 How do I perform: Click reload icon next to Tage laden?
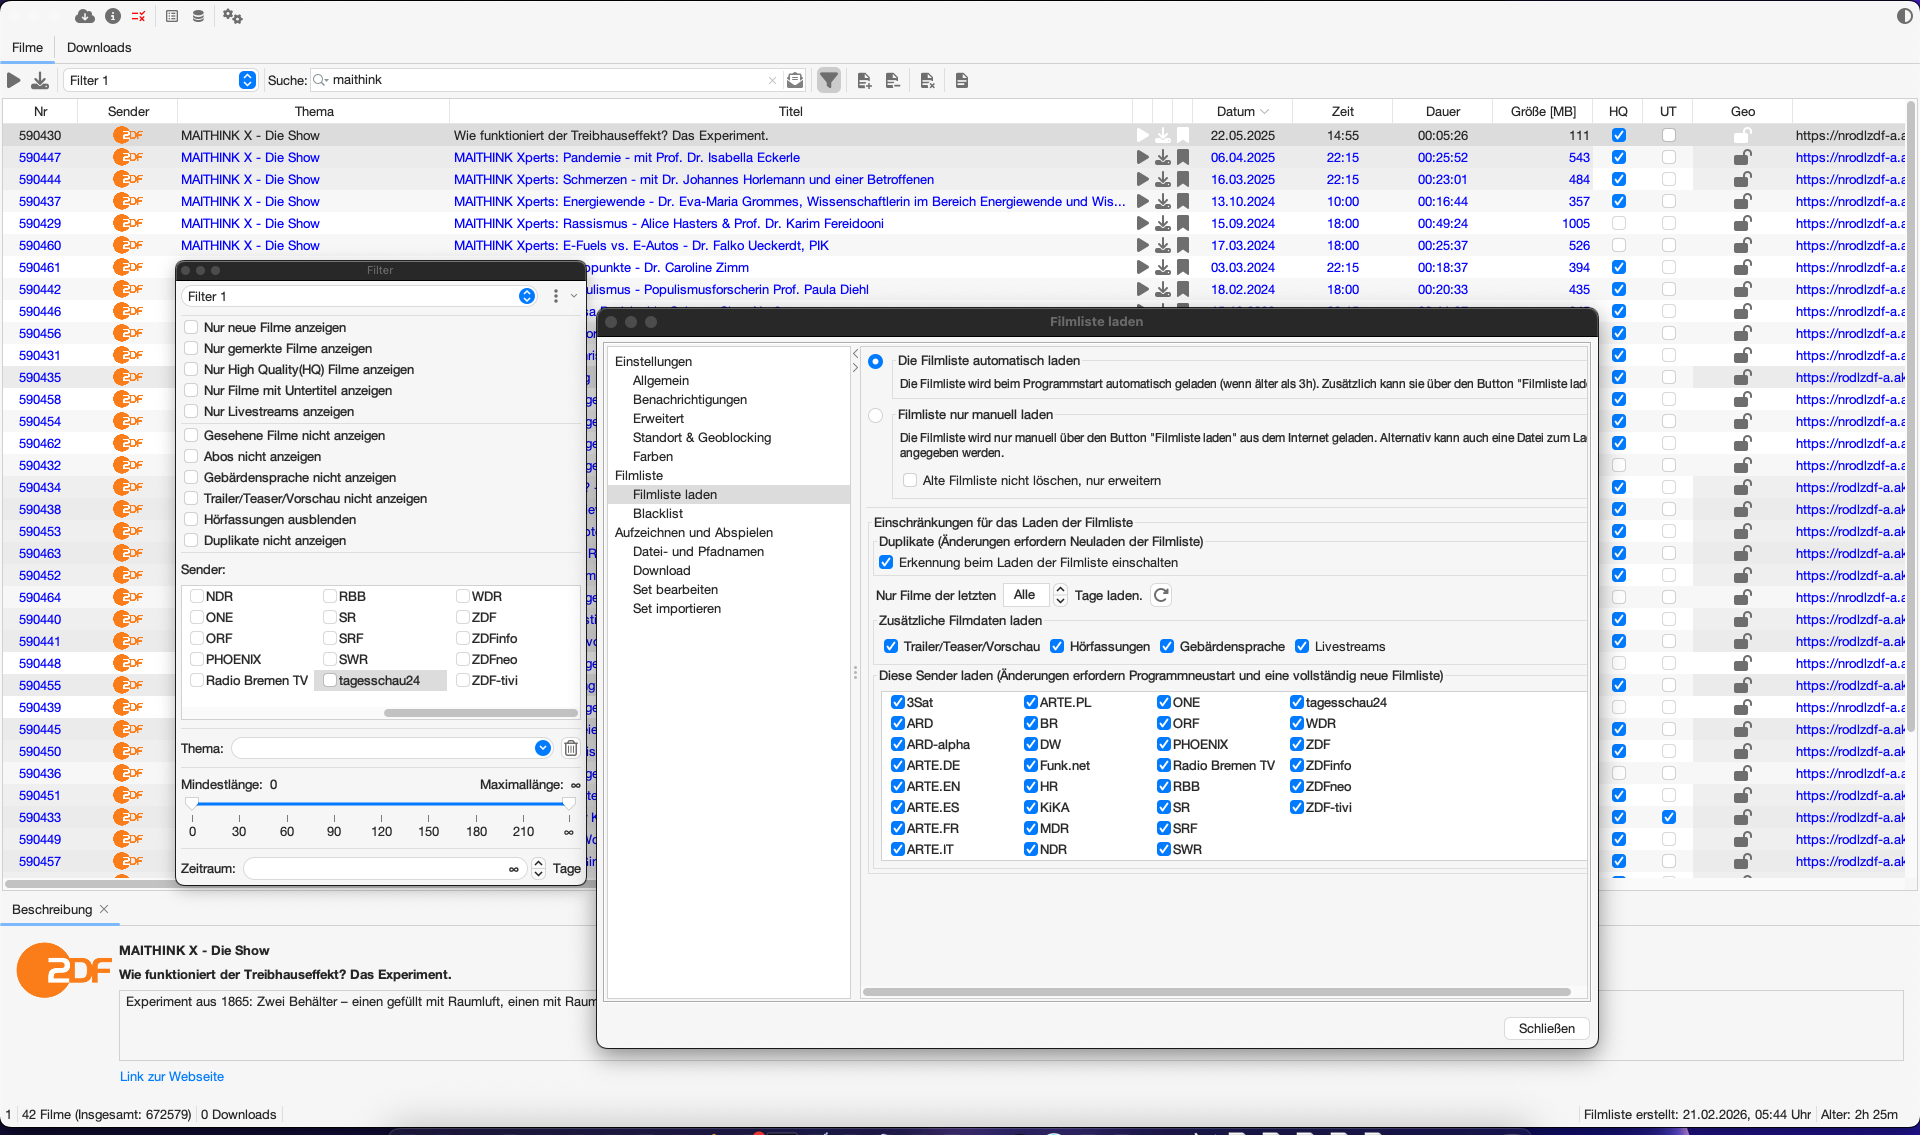[x=1161, y=595]
